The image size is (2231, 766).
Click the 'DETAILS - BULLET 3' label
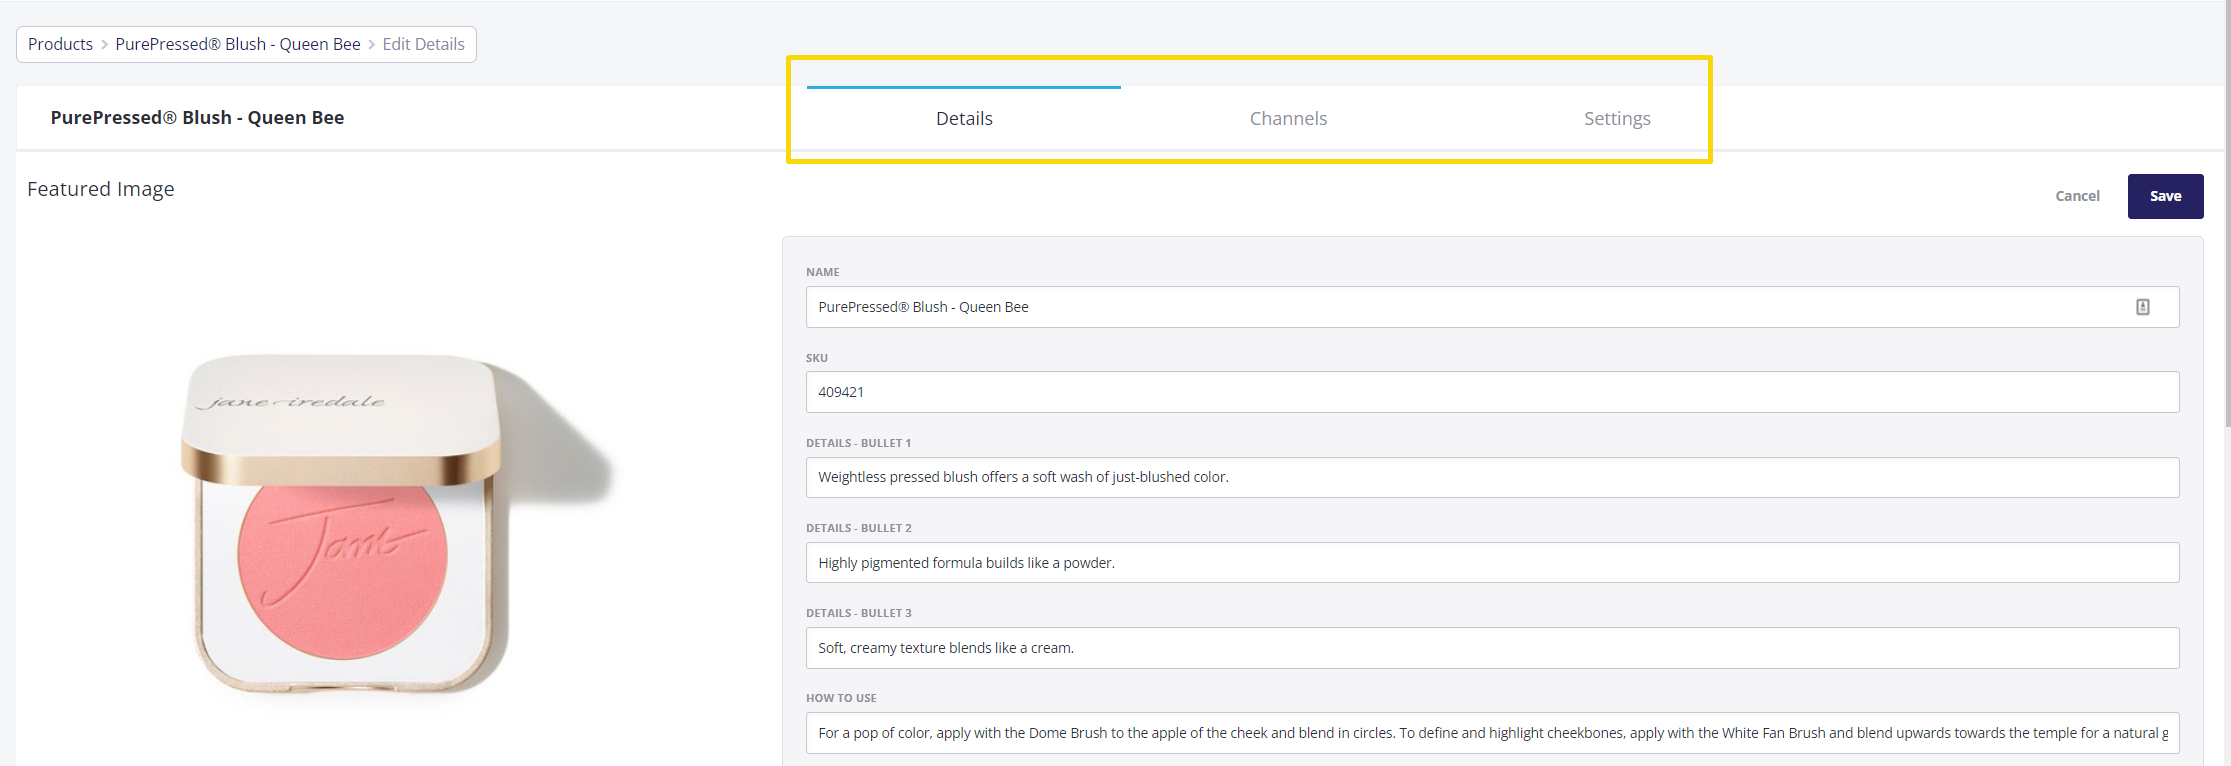859,613
